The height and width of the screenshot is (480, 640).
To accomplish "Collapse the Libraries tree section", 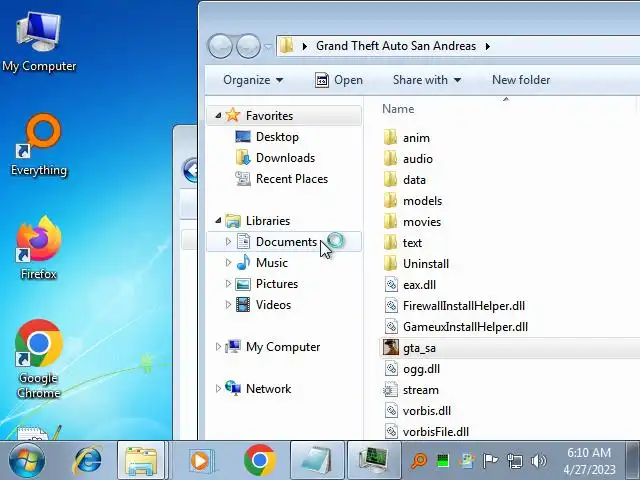I will [x=218, y=221].
